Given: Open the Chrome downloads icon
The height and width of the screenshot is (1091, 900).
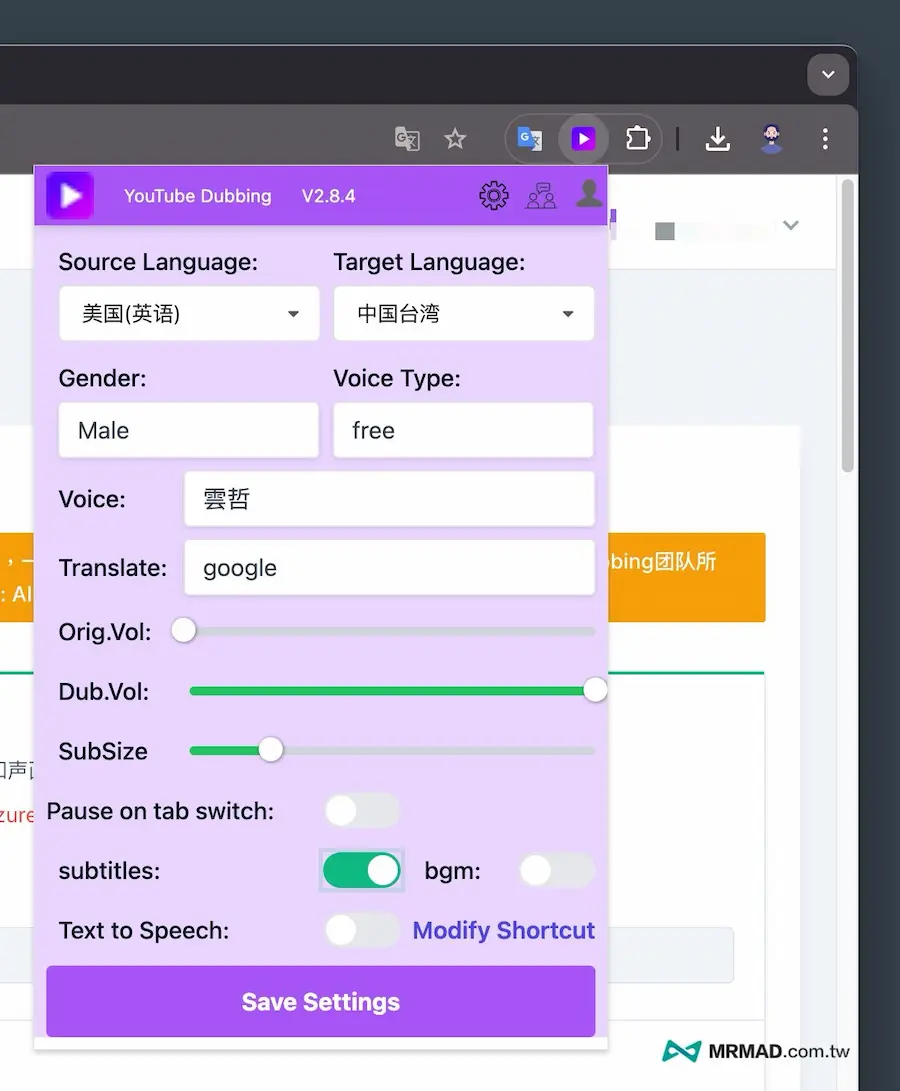Looking at the screenshot, I should [717, 139].
